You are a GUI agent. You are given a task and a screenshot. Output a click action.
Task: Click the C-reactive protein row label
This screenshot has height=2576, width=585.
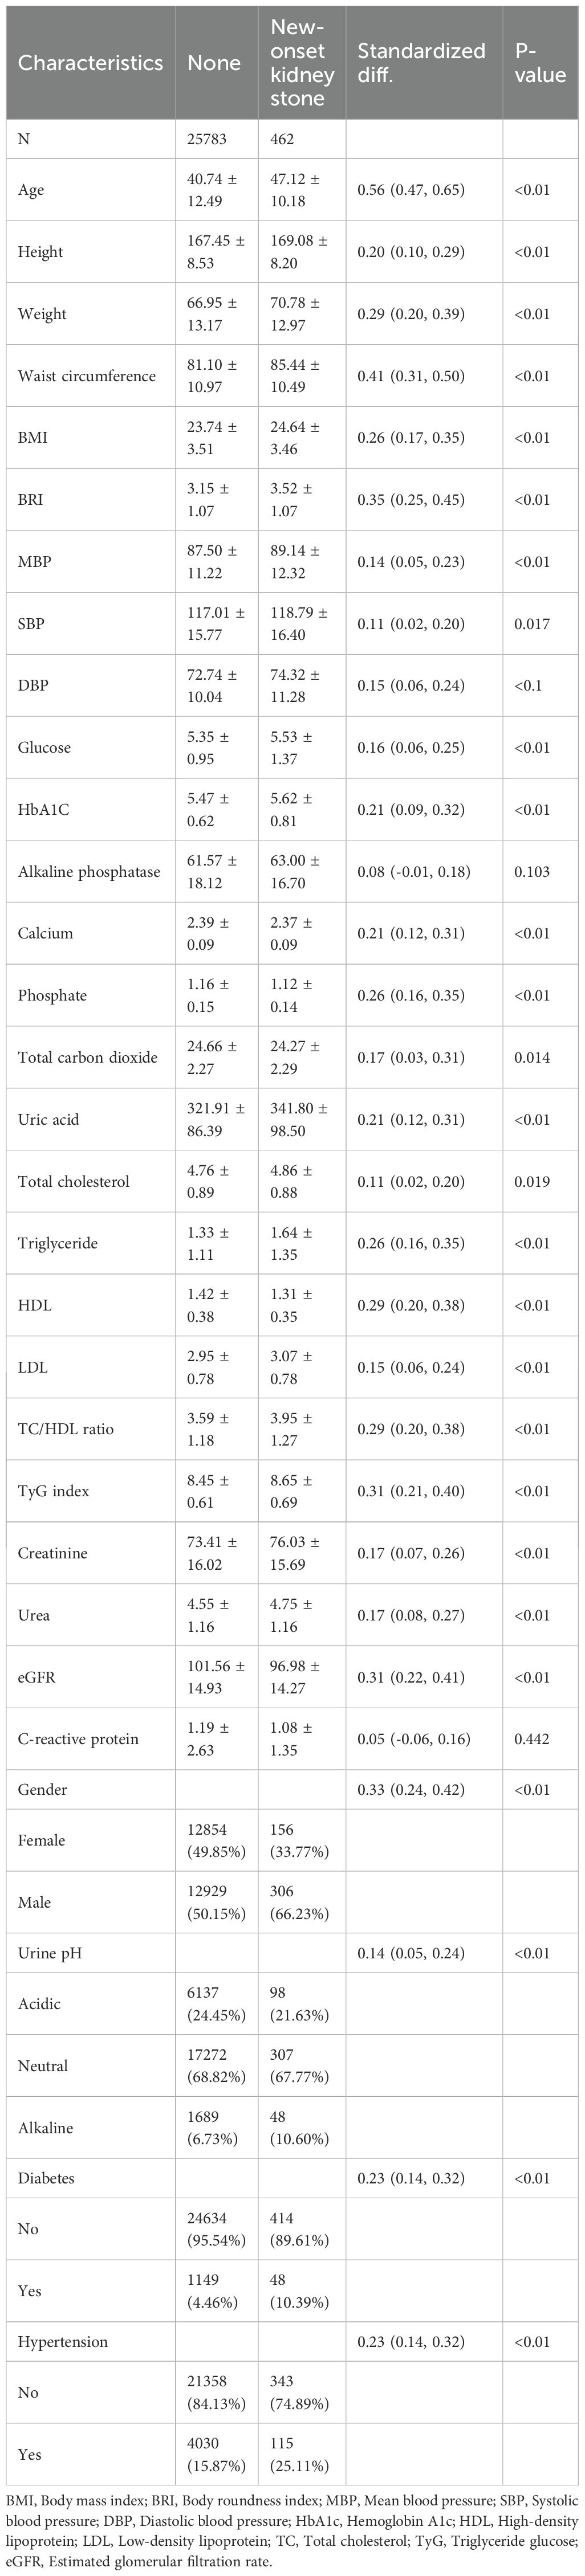pos(79,1740)
